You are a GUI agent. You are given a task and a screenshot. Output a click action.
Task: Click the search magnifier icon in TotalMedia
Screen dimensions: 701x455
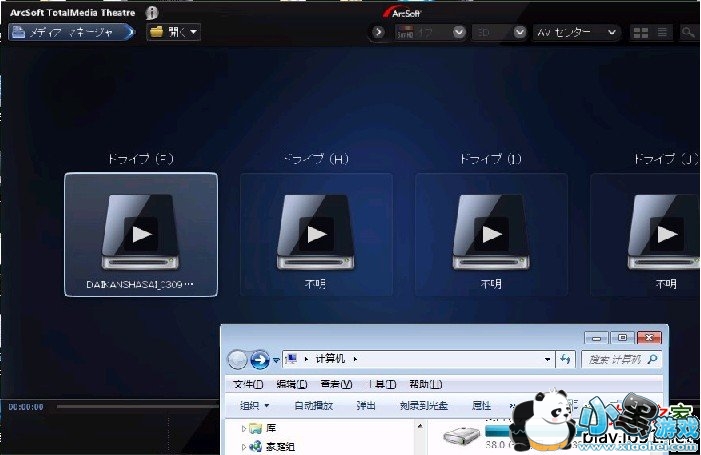[687, 33]
